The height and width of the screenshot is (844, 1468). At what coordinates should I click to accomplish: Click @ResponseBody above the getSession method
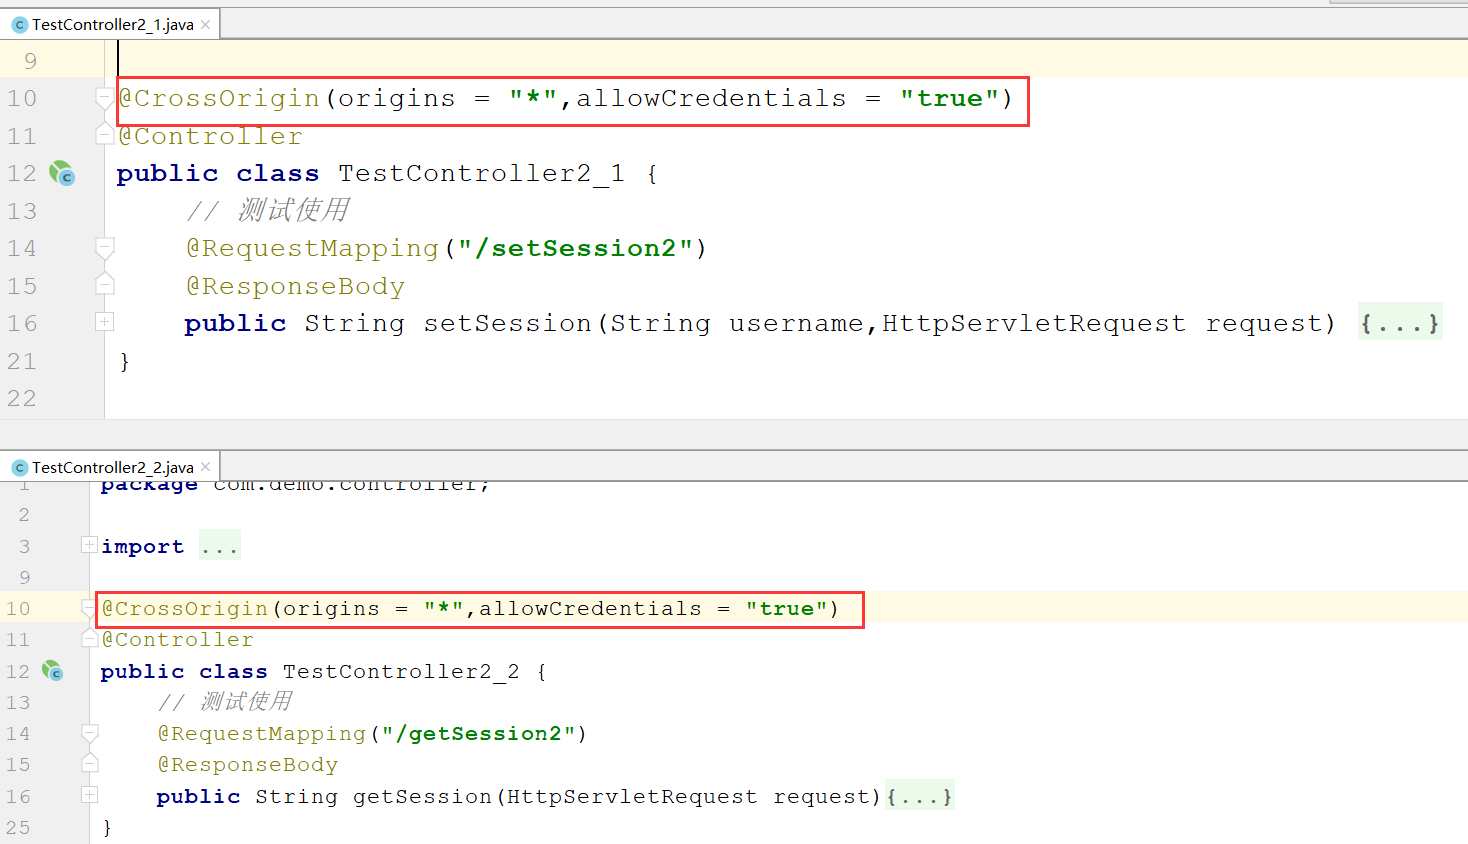coord(248,764)
